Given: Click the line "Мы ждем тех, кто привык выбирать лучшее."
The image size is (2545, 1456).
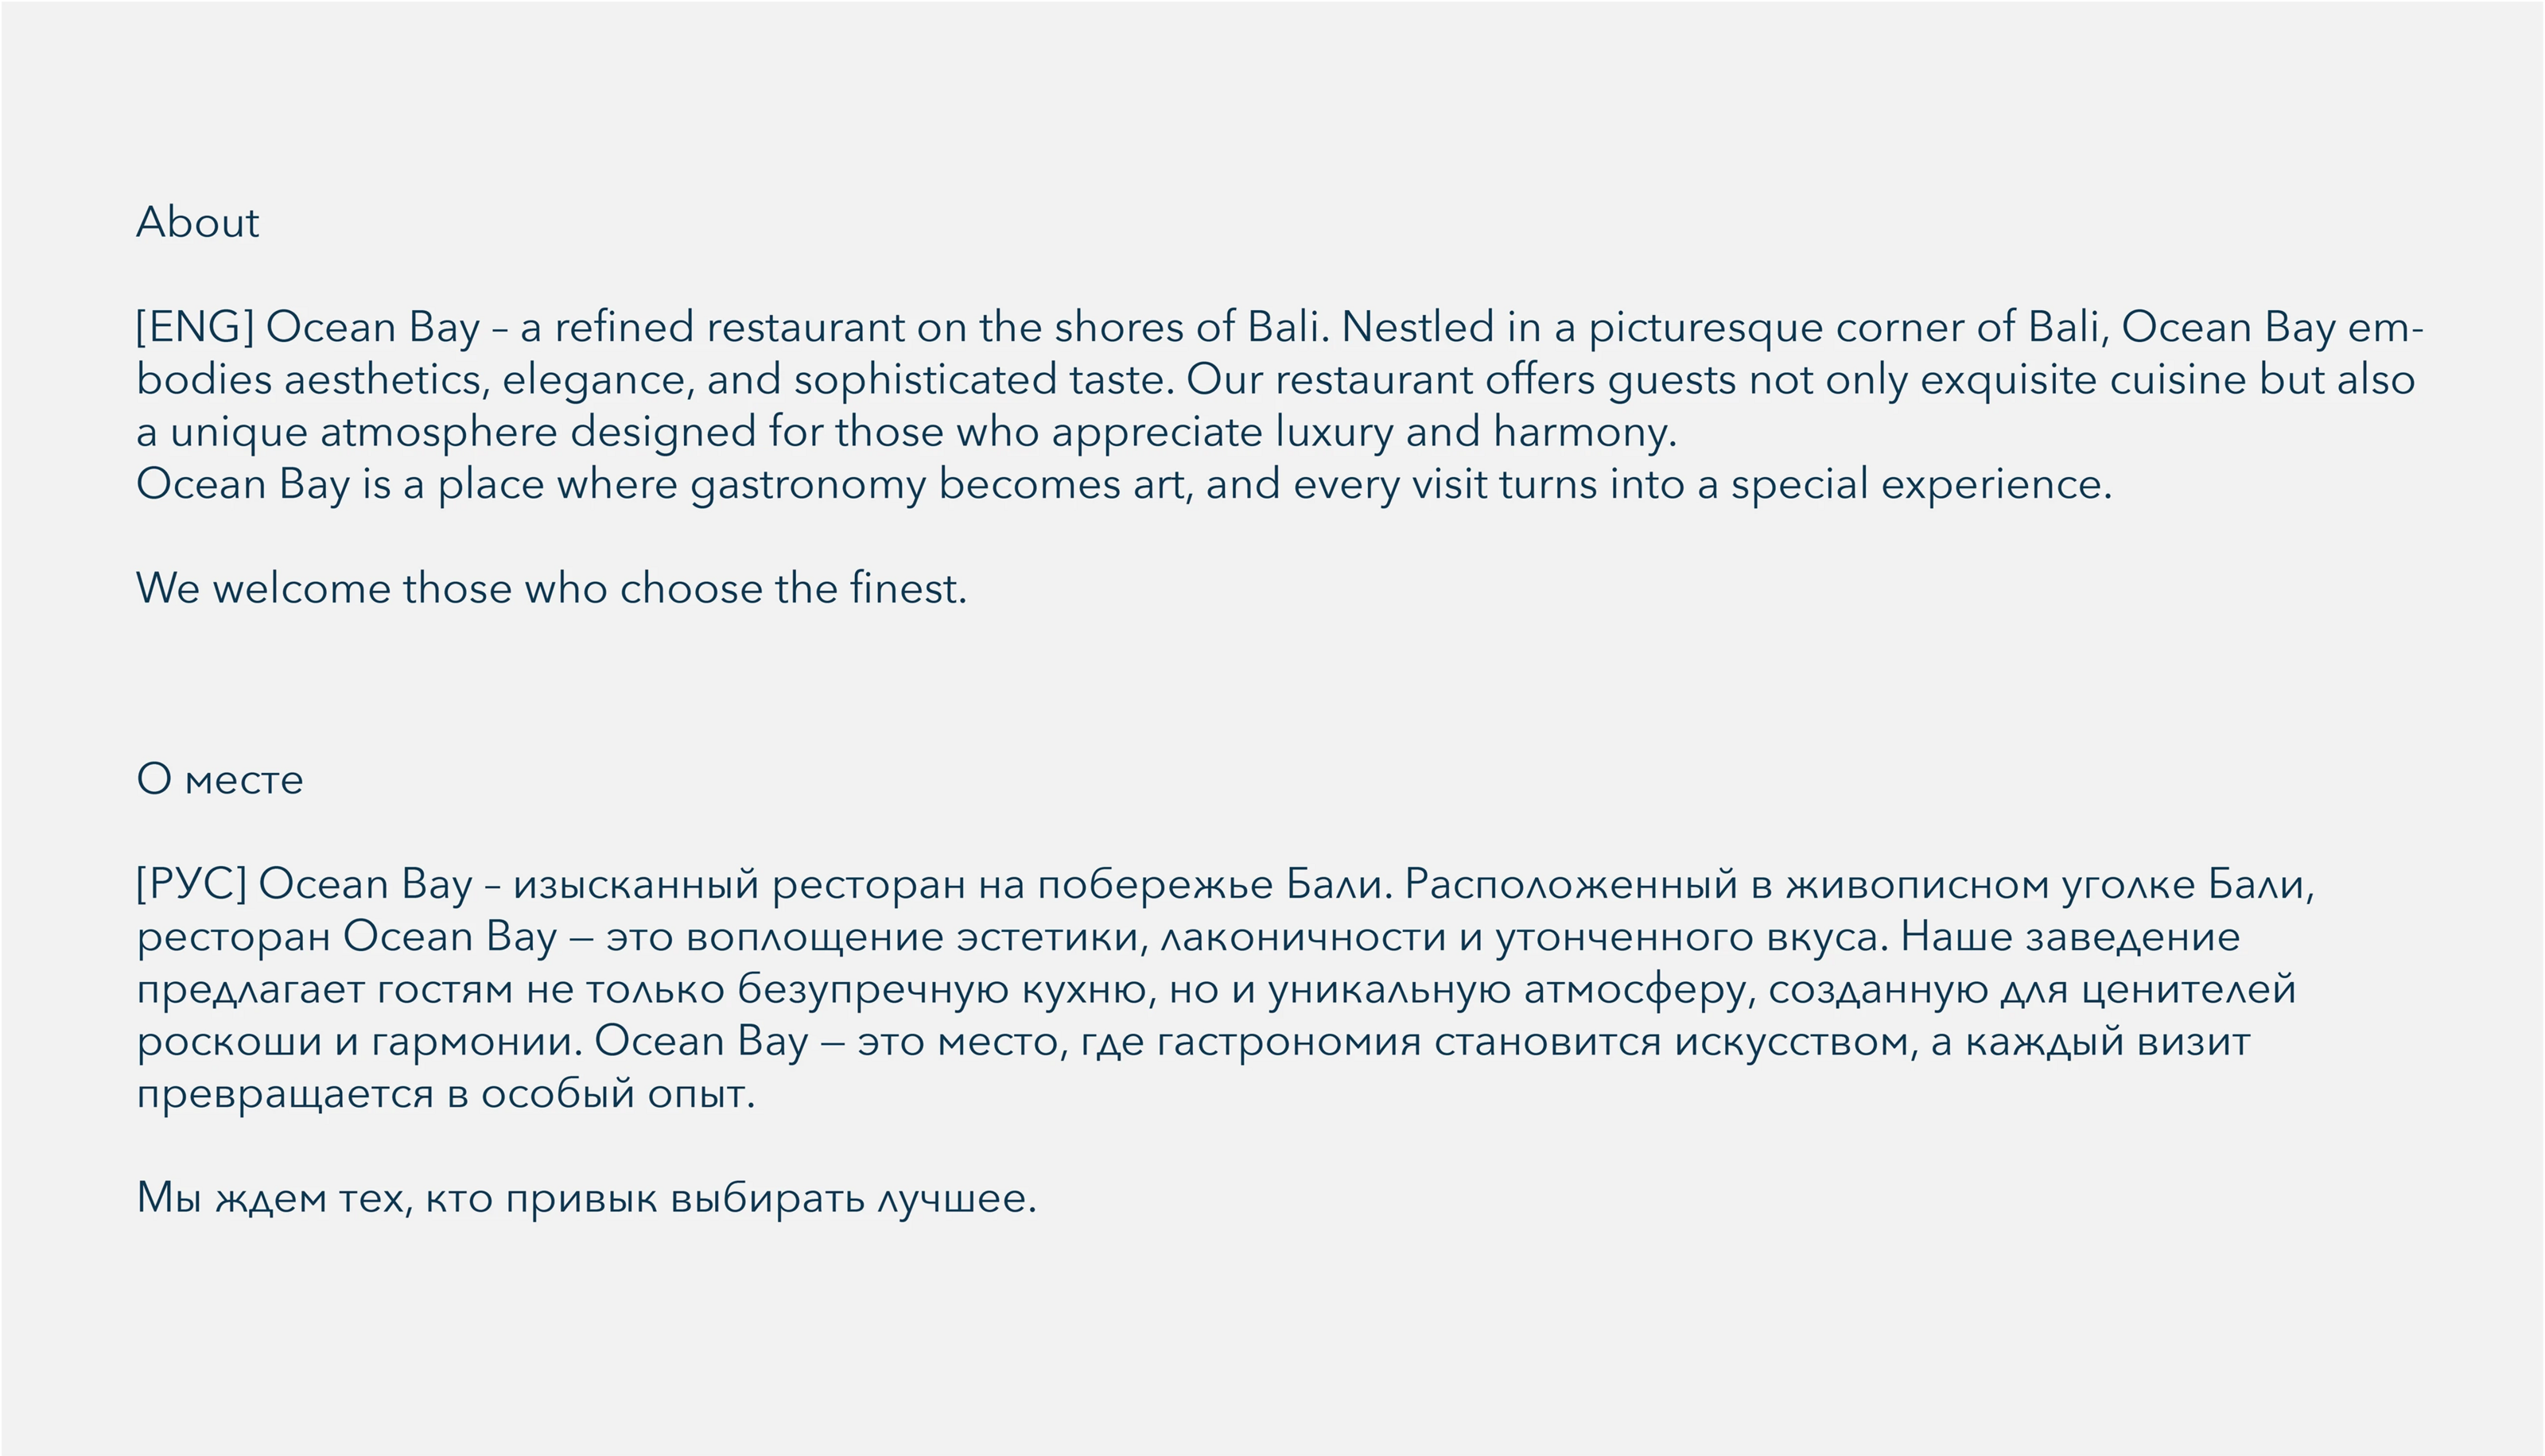Looking at the screenshot, I should point(586,1198).
